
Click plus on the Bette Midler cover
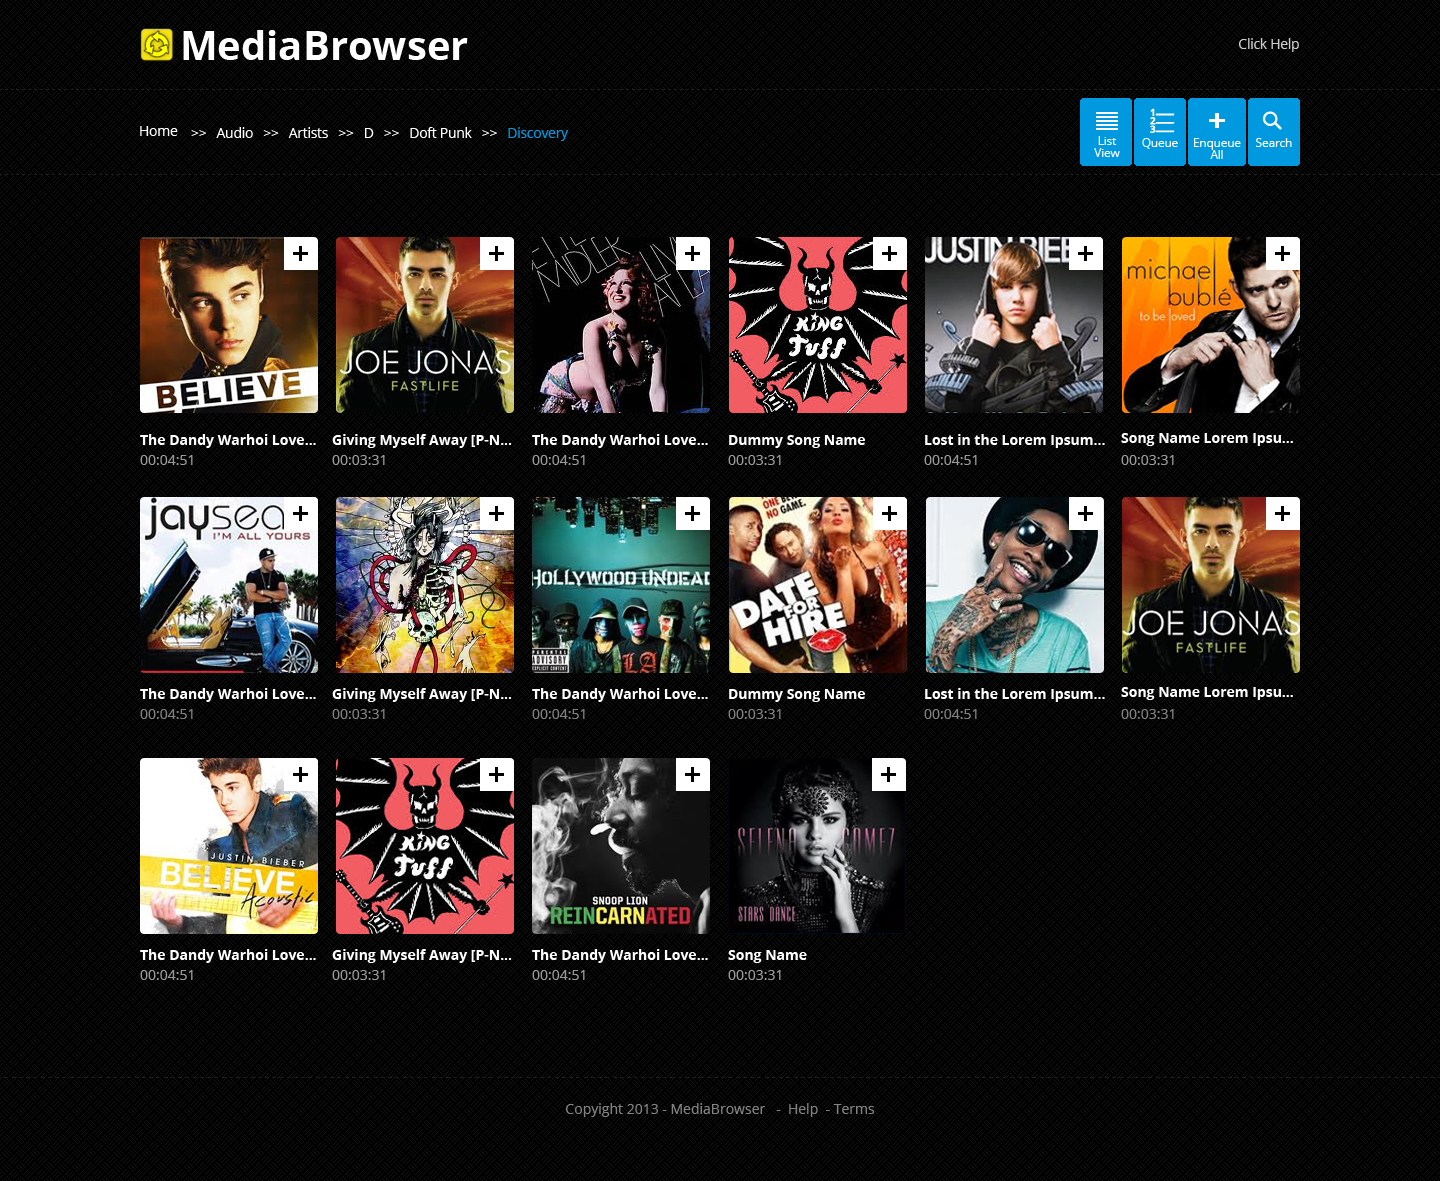point(693,254)
